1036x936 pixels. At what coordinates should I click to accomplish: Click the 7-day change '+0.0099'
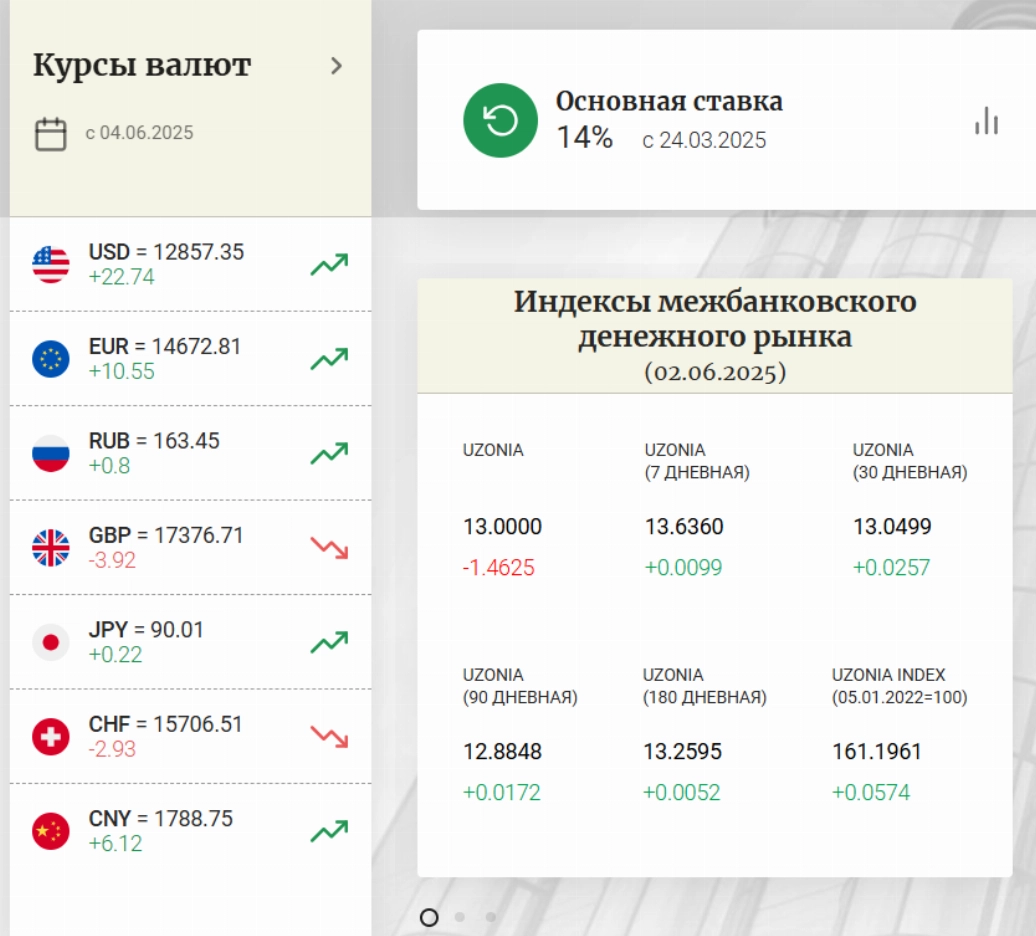[x=683, y=567]
